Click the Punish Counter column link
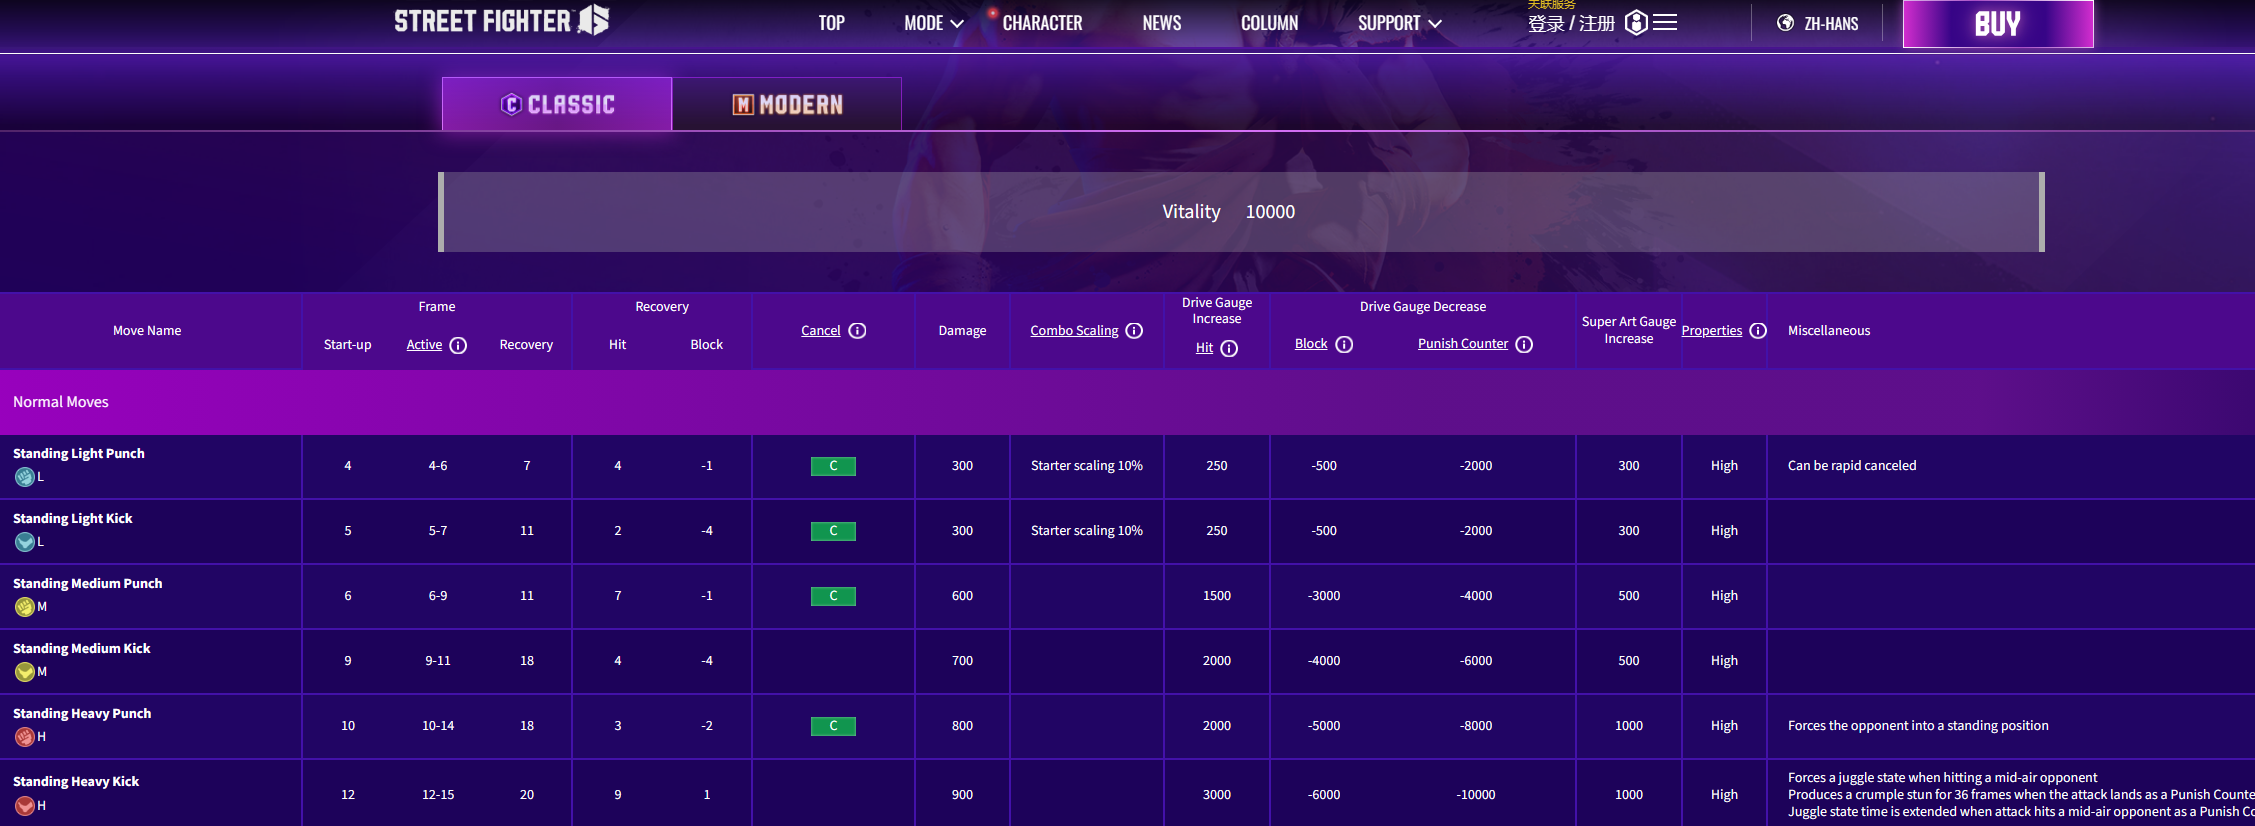This screenshot has height=826, width=2255. [x=1462, y=344]
